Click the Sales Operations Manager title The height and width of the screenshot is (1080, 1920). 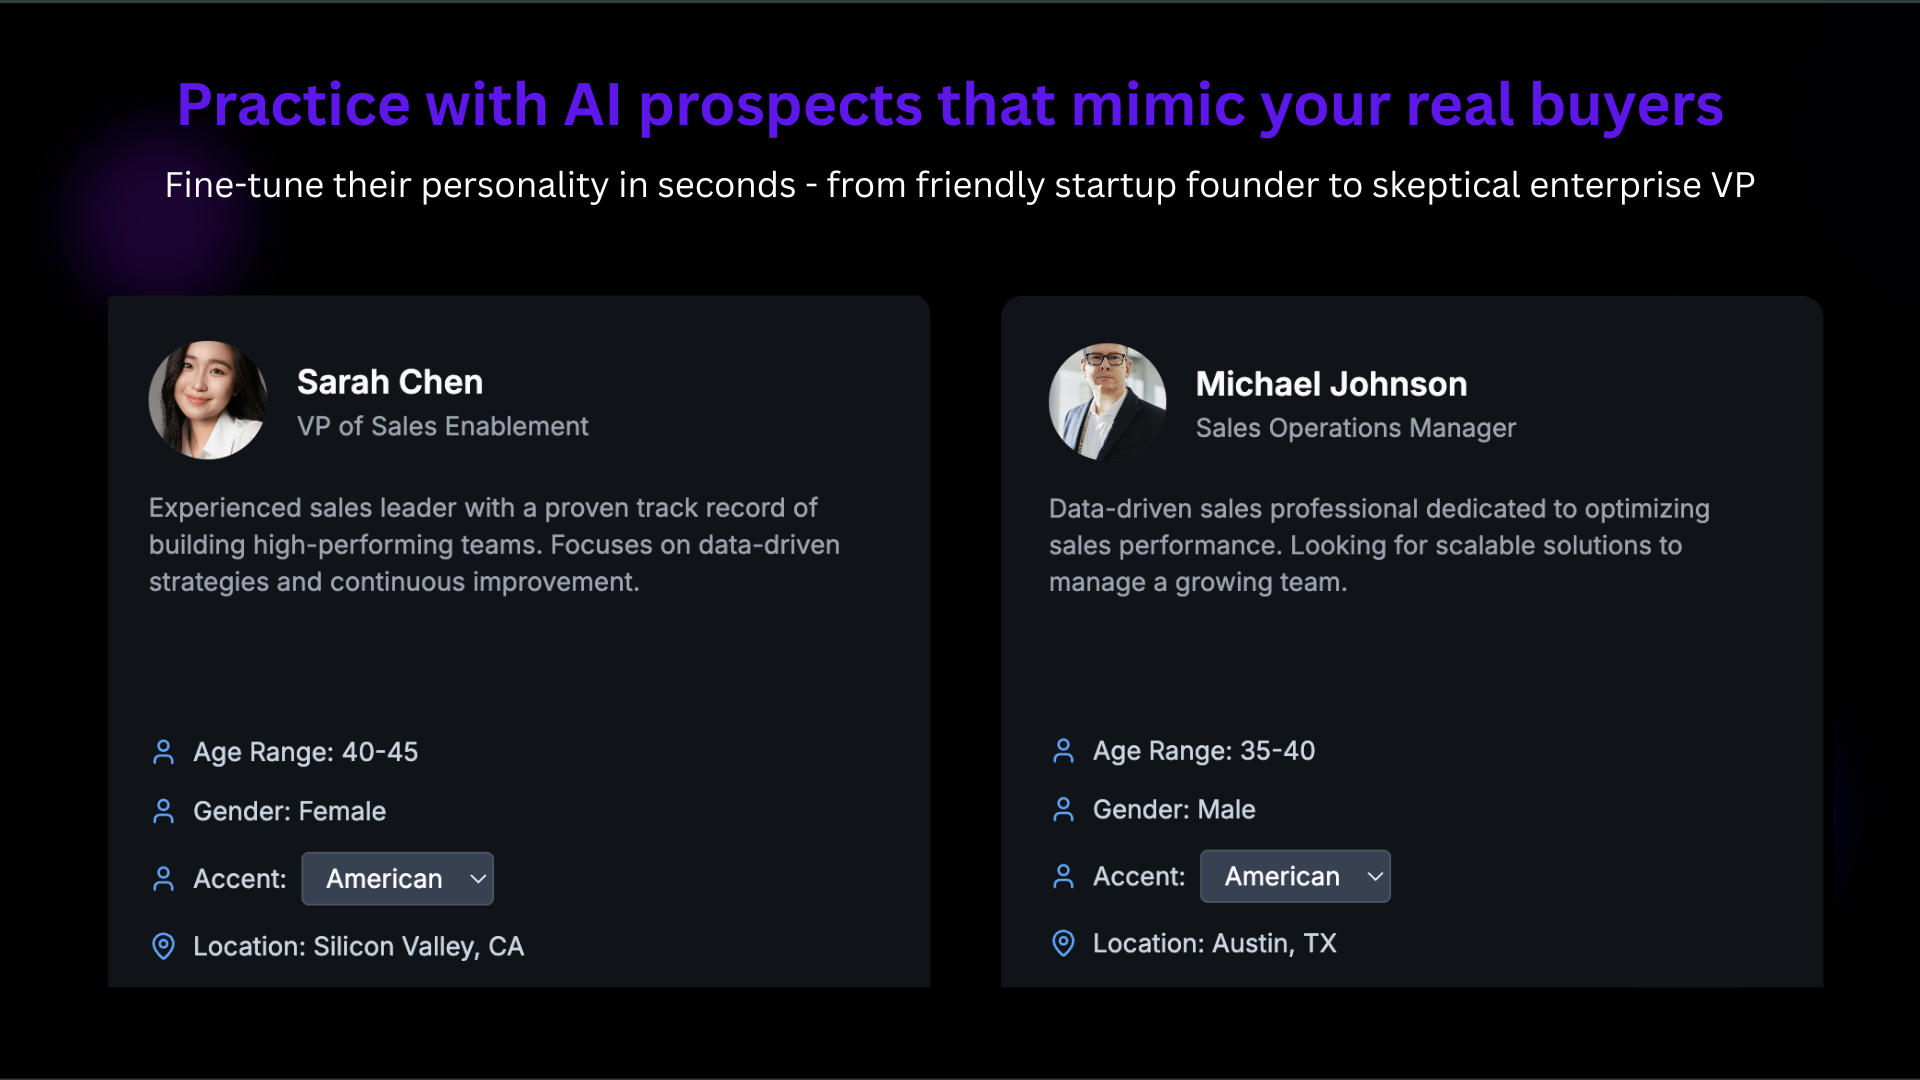point(1355,428)
